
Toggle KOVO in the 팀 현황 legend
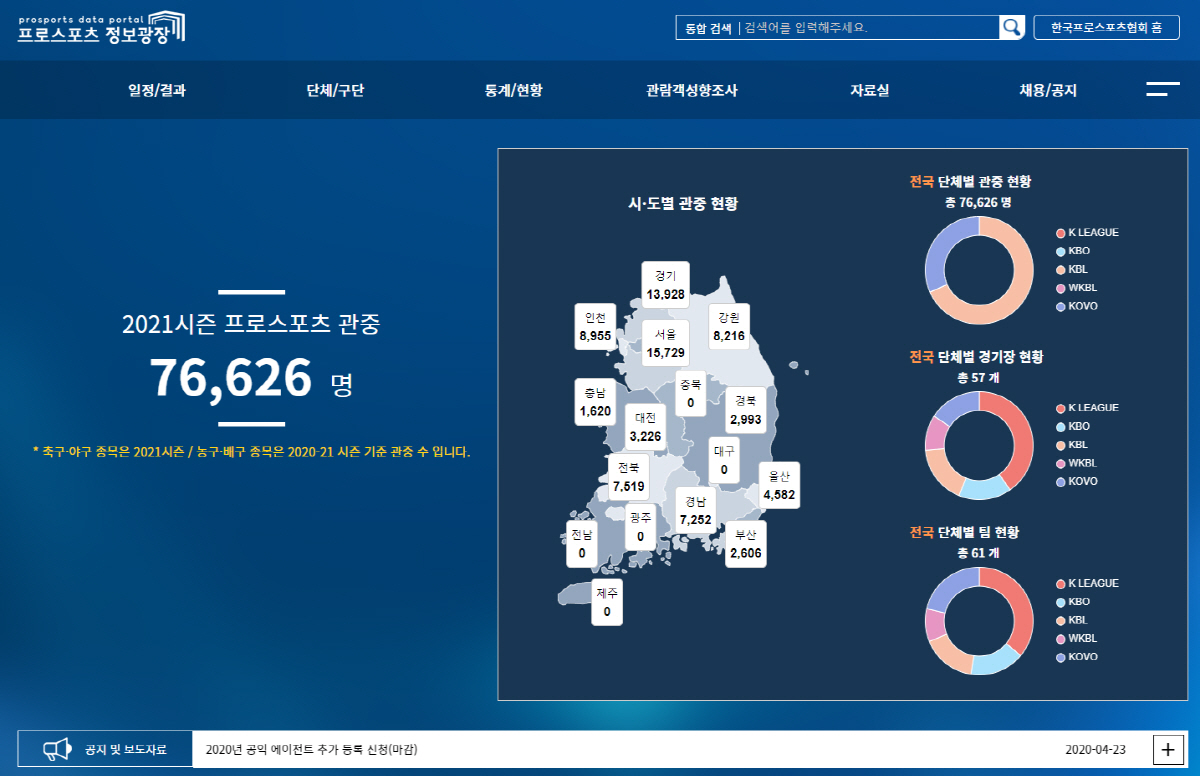[x=1077, y=657]
